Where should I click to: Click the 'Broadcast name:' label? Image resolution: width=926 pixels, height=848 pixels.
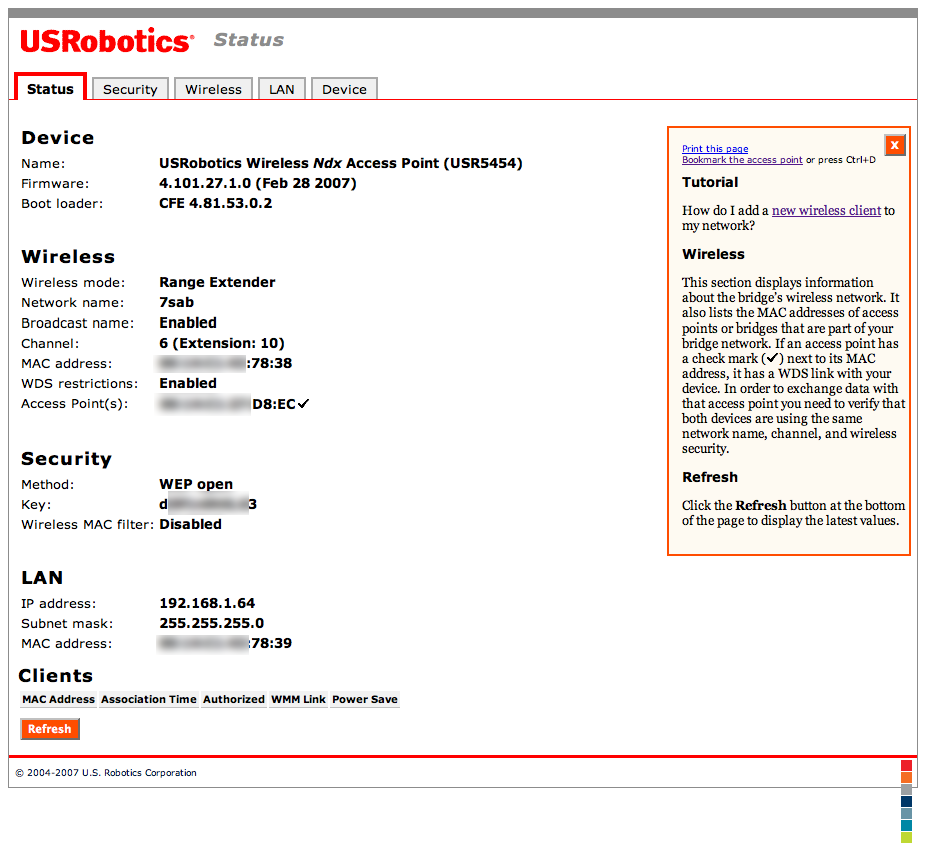(x=78, y=324)
